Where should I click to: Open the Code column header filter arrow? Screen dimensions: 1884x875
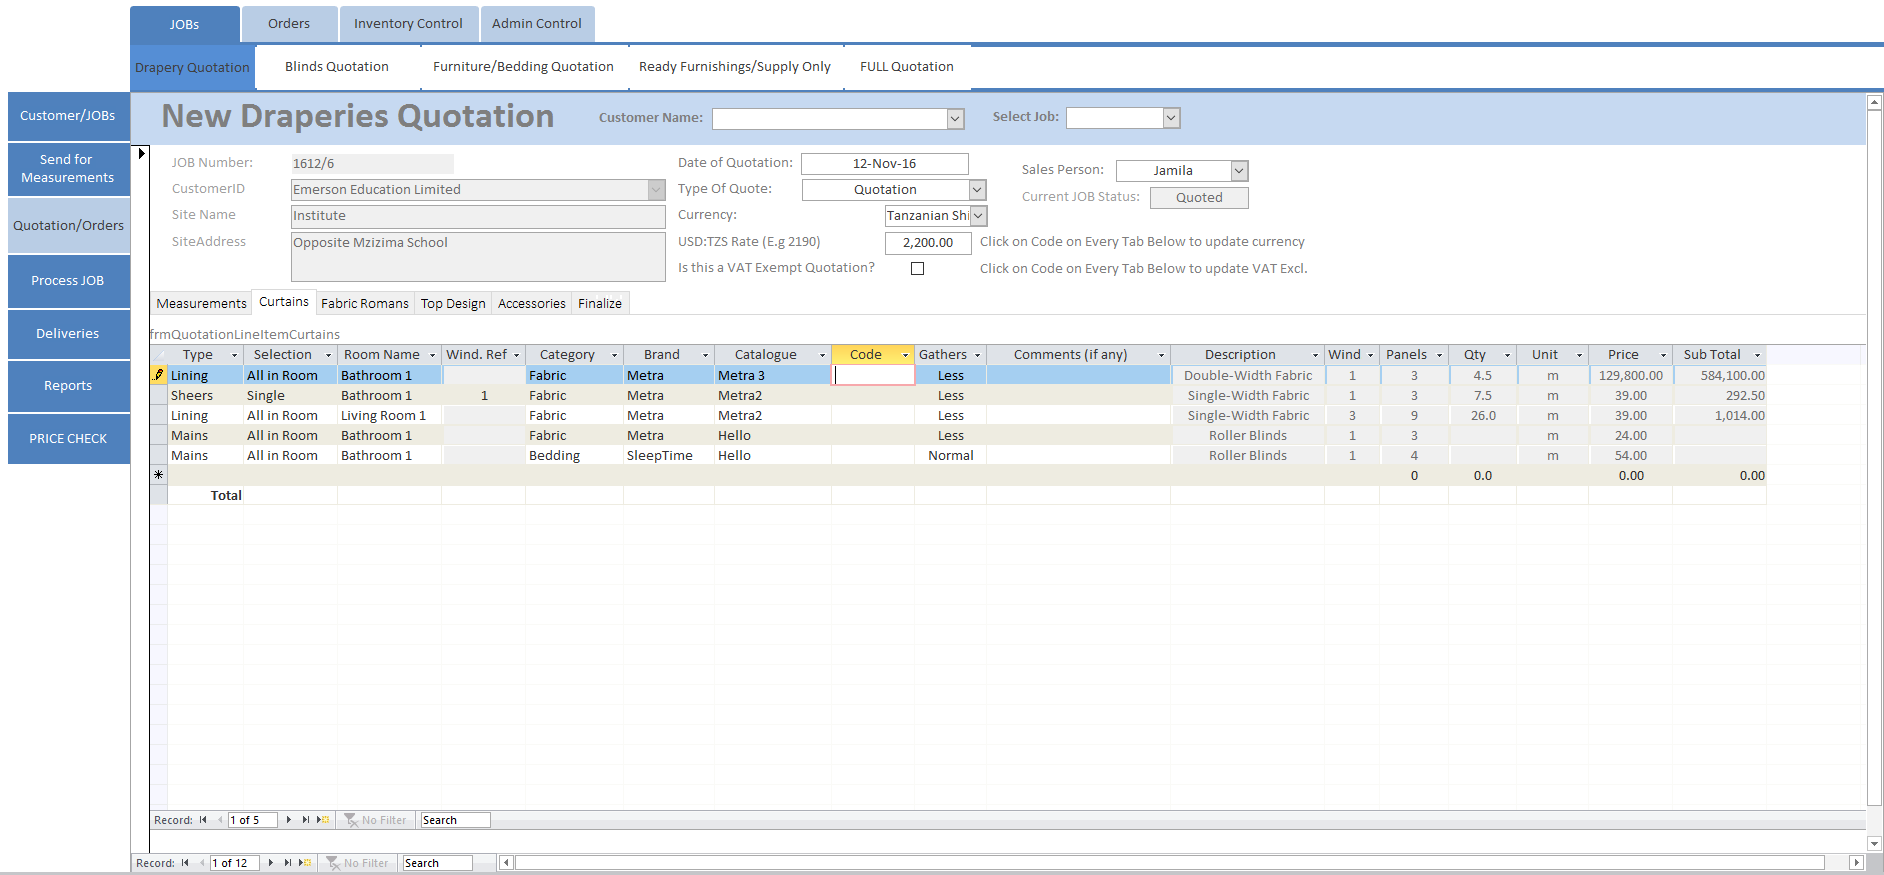905,355
